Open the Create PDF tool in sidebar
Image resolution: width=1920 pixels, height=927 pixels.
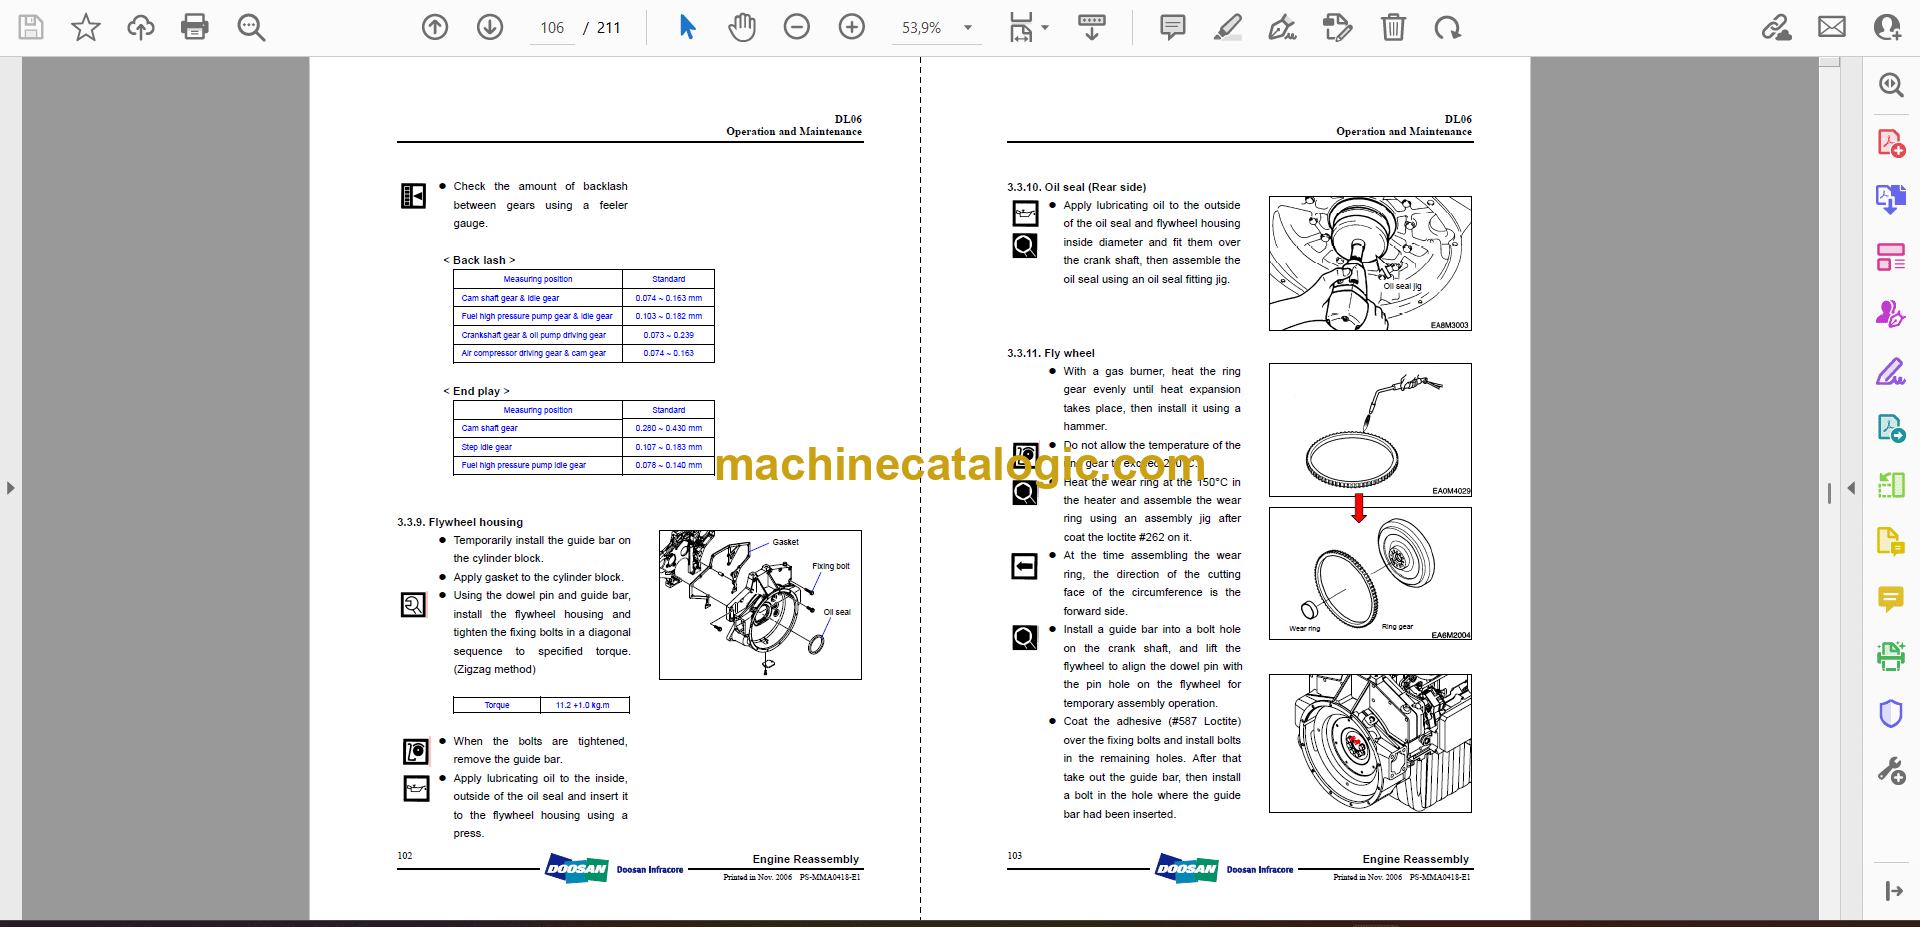[1891, 143]
